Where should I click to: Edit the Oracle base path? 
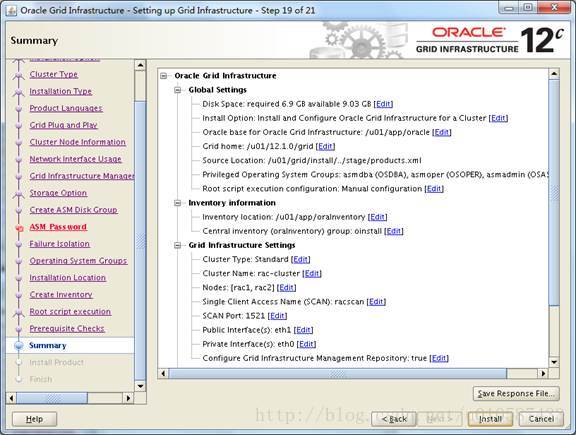click(442, 132)
